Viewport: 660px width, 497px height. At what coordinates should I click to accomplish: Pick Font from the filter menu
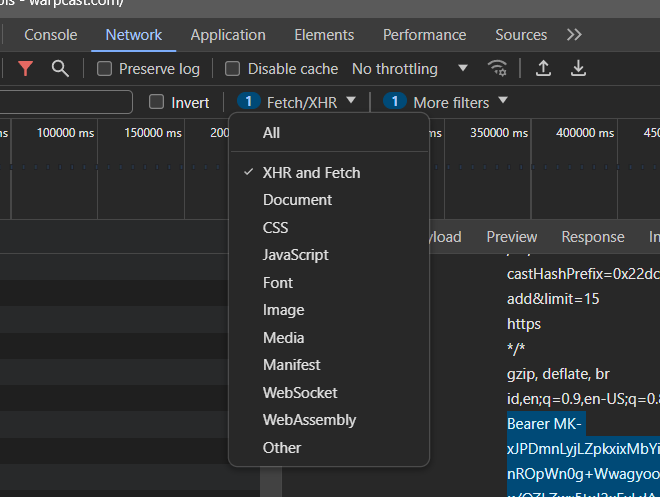(329, 283)
